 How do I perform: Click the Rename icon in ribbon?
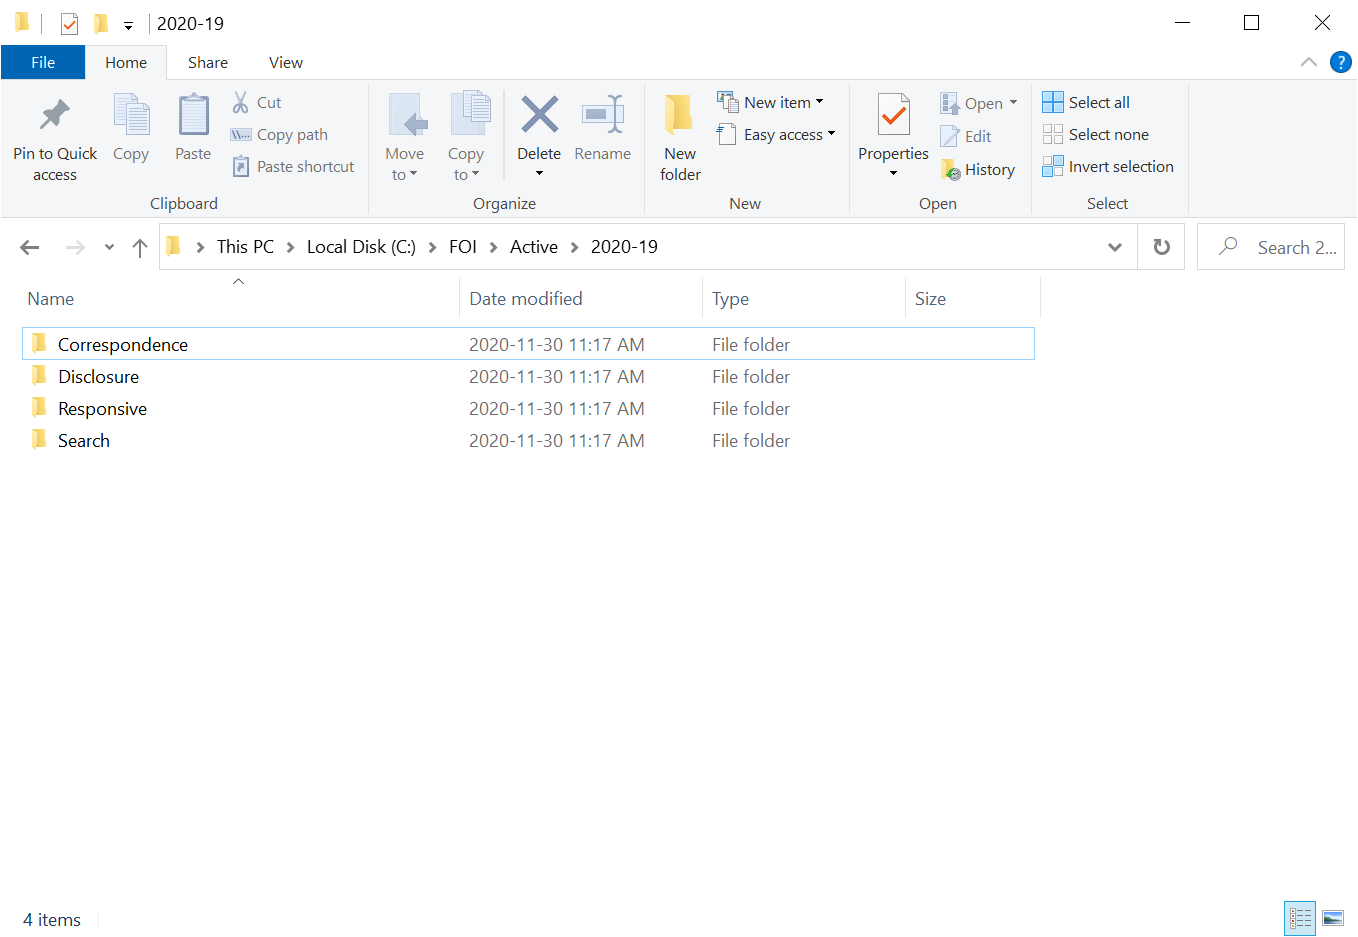602,115
